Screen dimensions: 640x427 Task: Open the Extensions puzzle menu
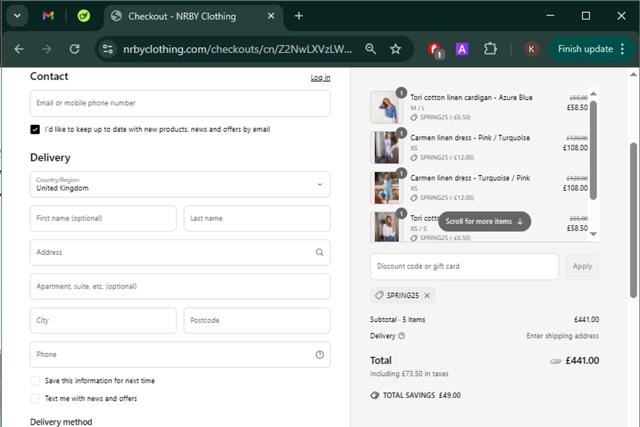490,49
